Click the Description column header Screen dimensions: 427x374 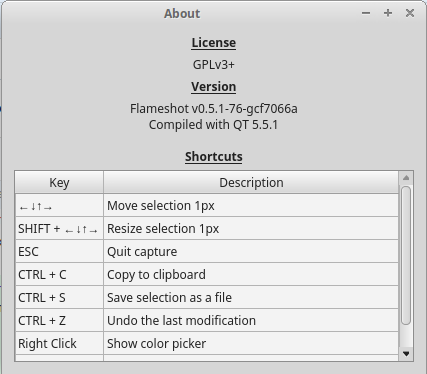251,183
